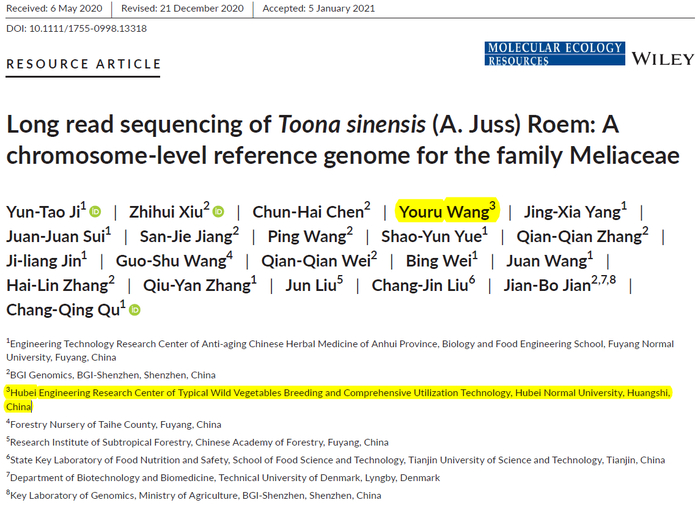Click author name Jian-Bo Jian
Viewport: 698px width, 511px height.
[571, 285]
